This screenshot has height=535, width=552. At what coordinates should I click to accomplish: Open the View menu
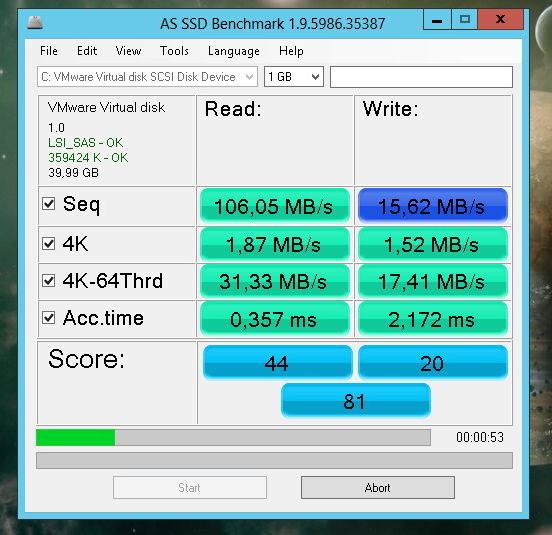point(128,51)
